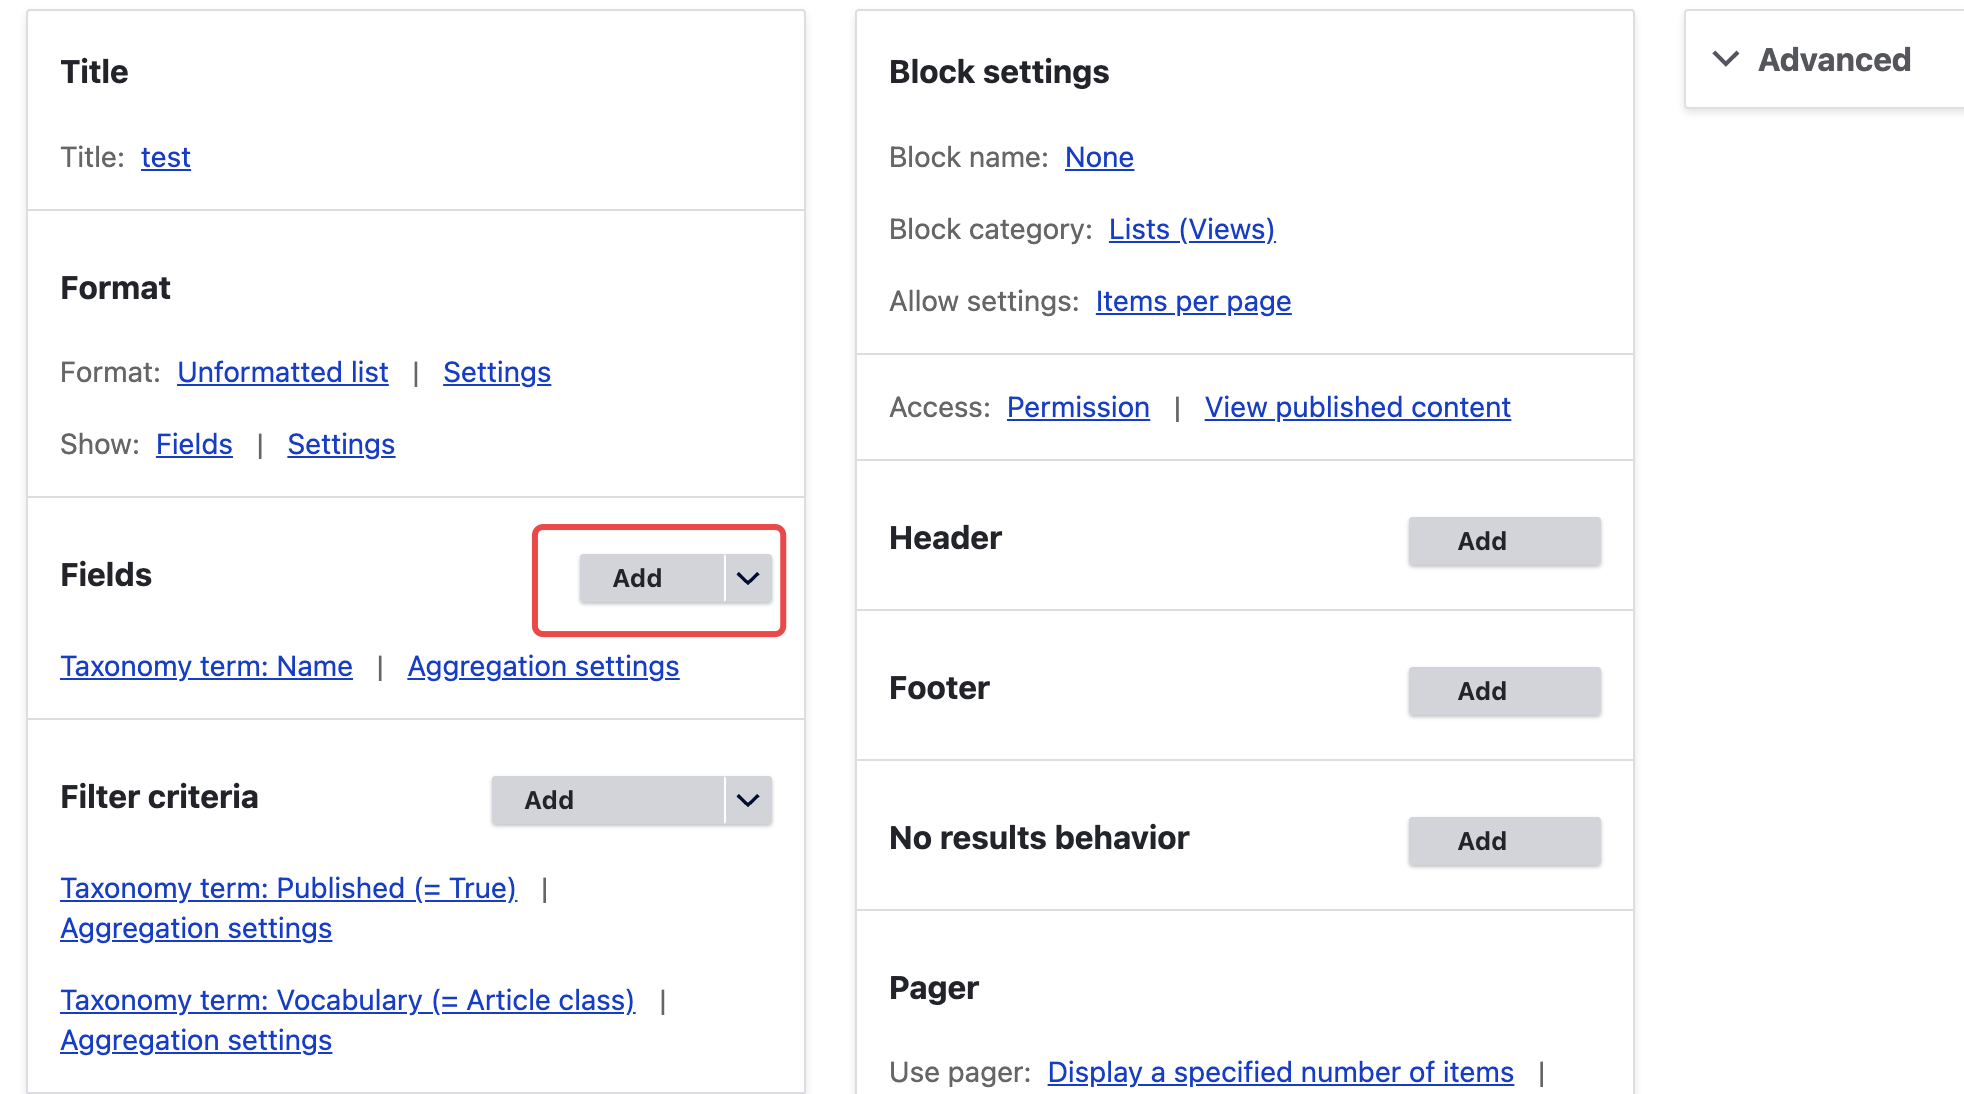Expand the Advanced section chevron
This screenshot has width=1964, height=1094.
point(1726,59)
